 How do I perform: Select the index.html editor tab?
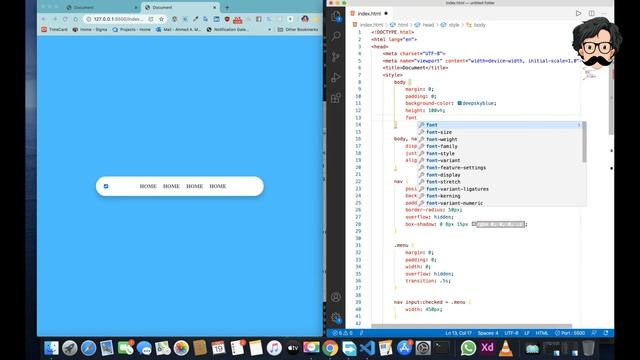coord(369,13)
